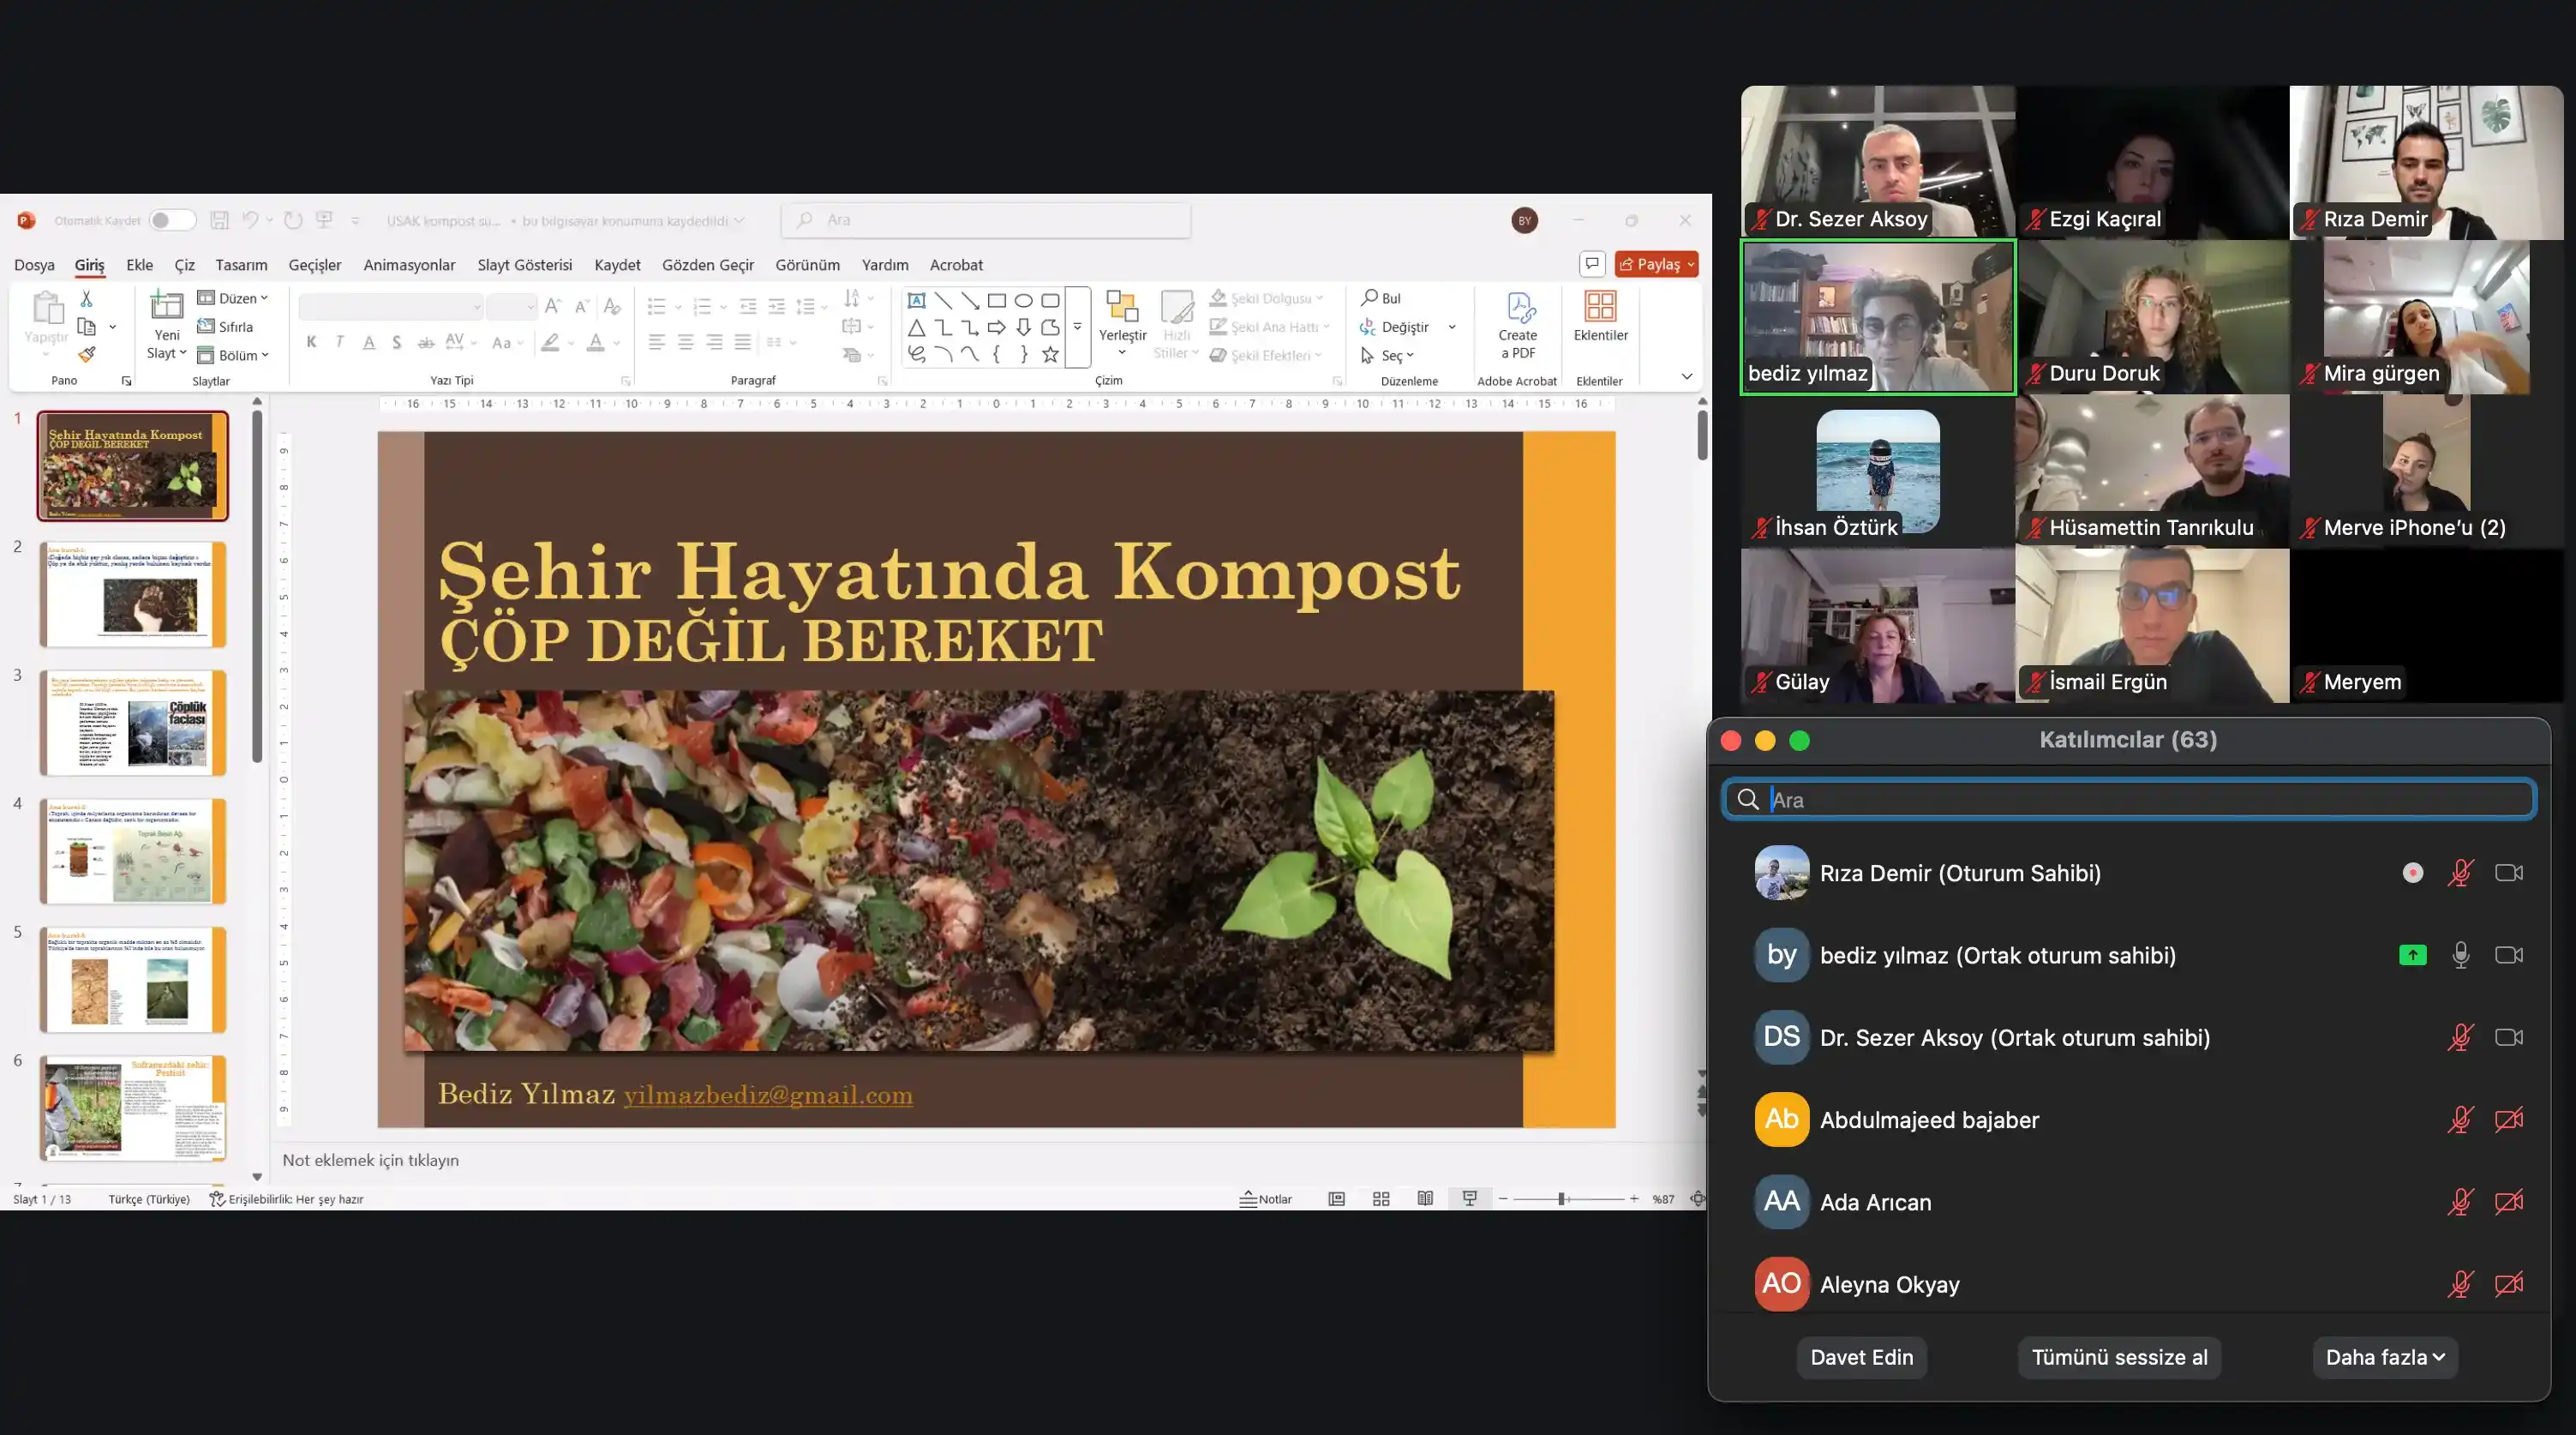Select the oval shape tool
2576x1435 pixels.
pyautogui.click(x=1022, y=300)
